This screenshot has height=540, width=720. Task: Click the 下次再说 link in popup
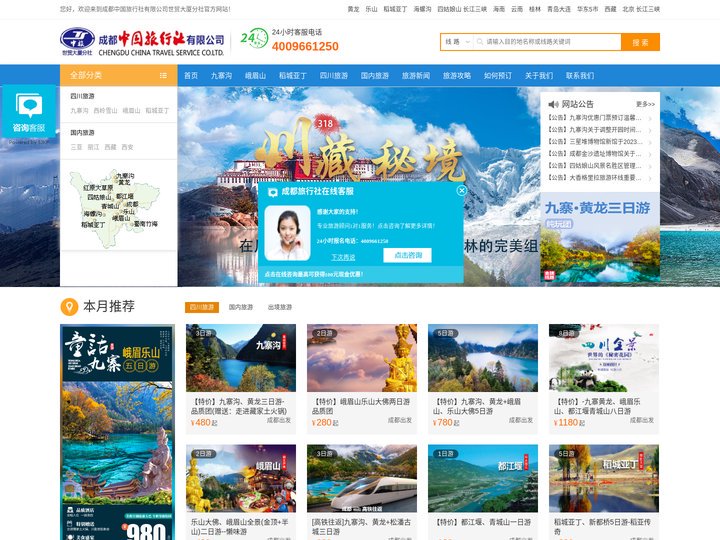343,257
